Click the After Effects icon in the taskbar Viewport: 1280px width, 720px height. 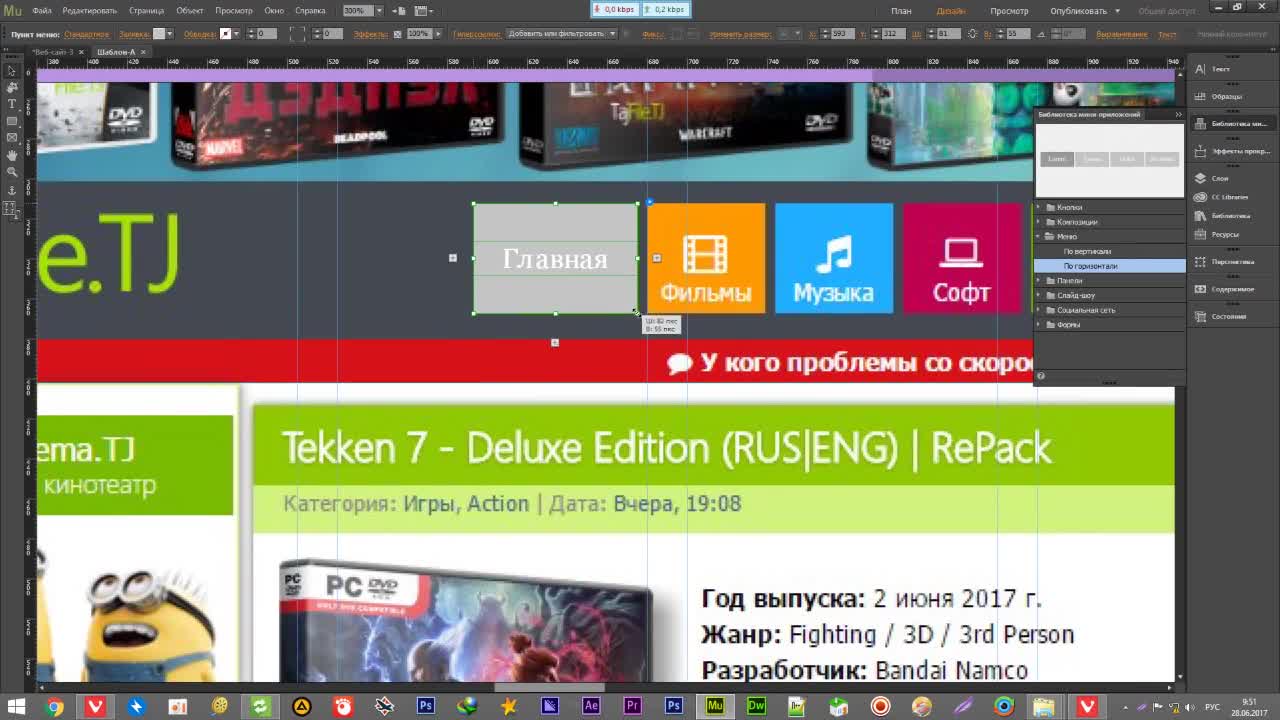point(591,706)
